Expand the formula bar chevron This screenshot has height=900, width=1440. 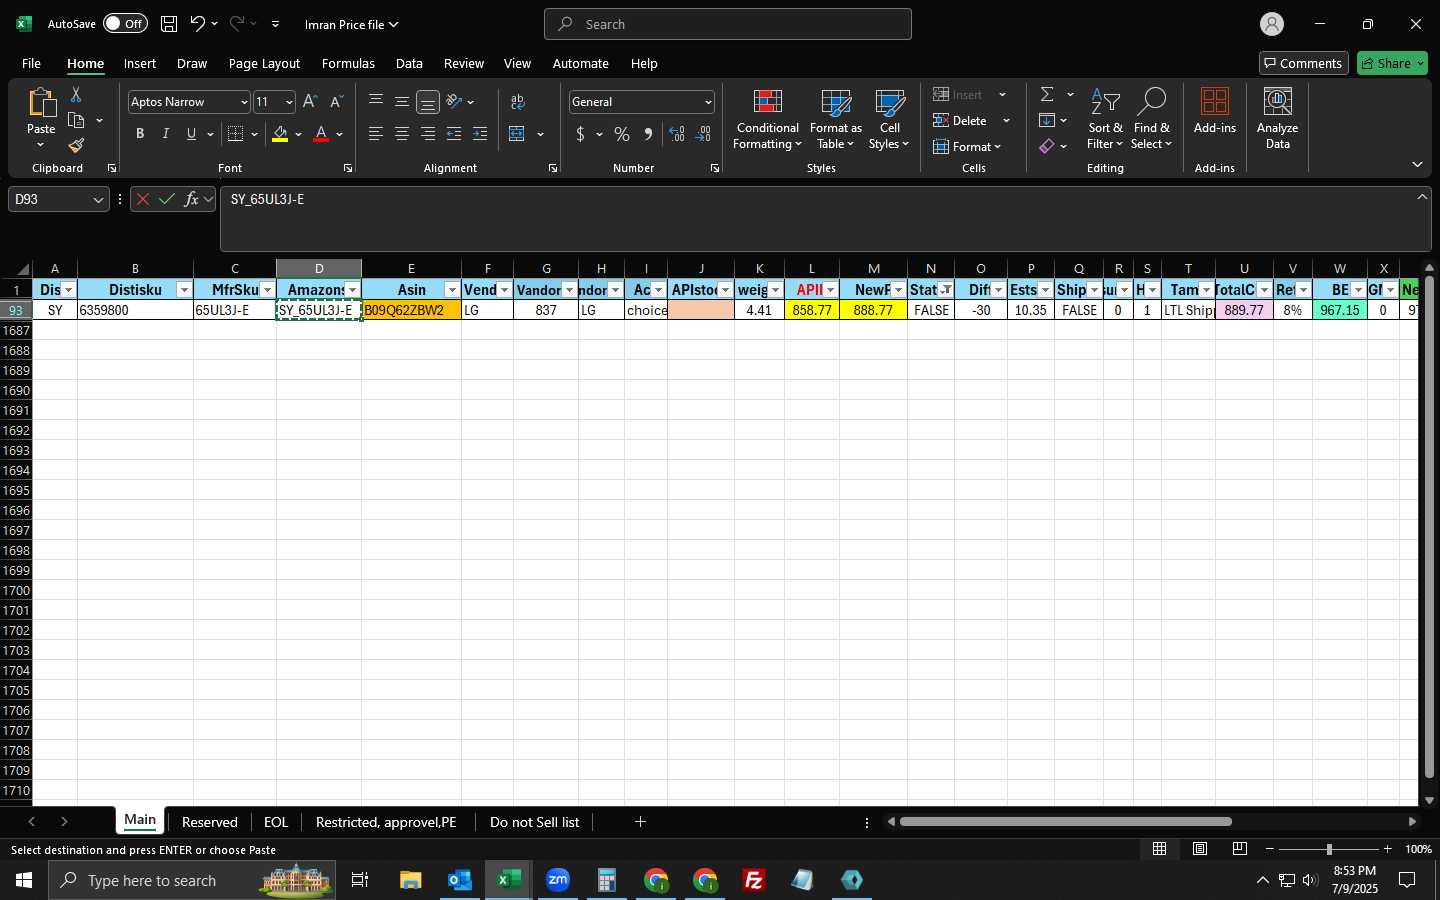point(1421,197)
